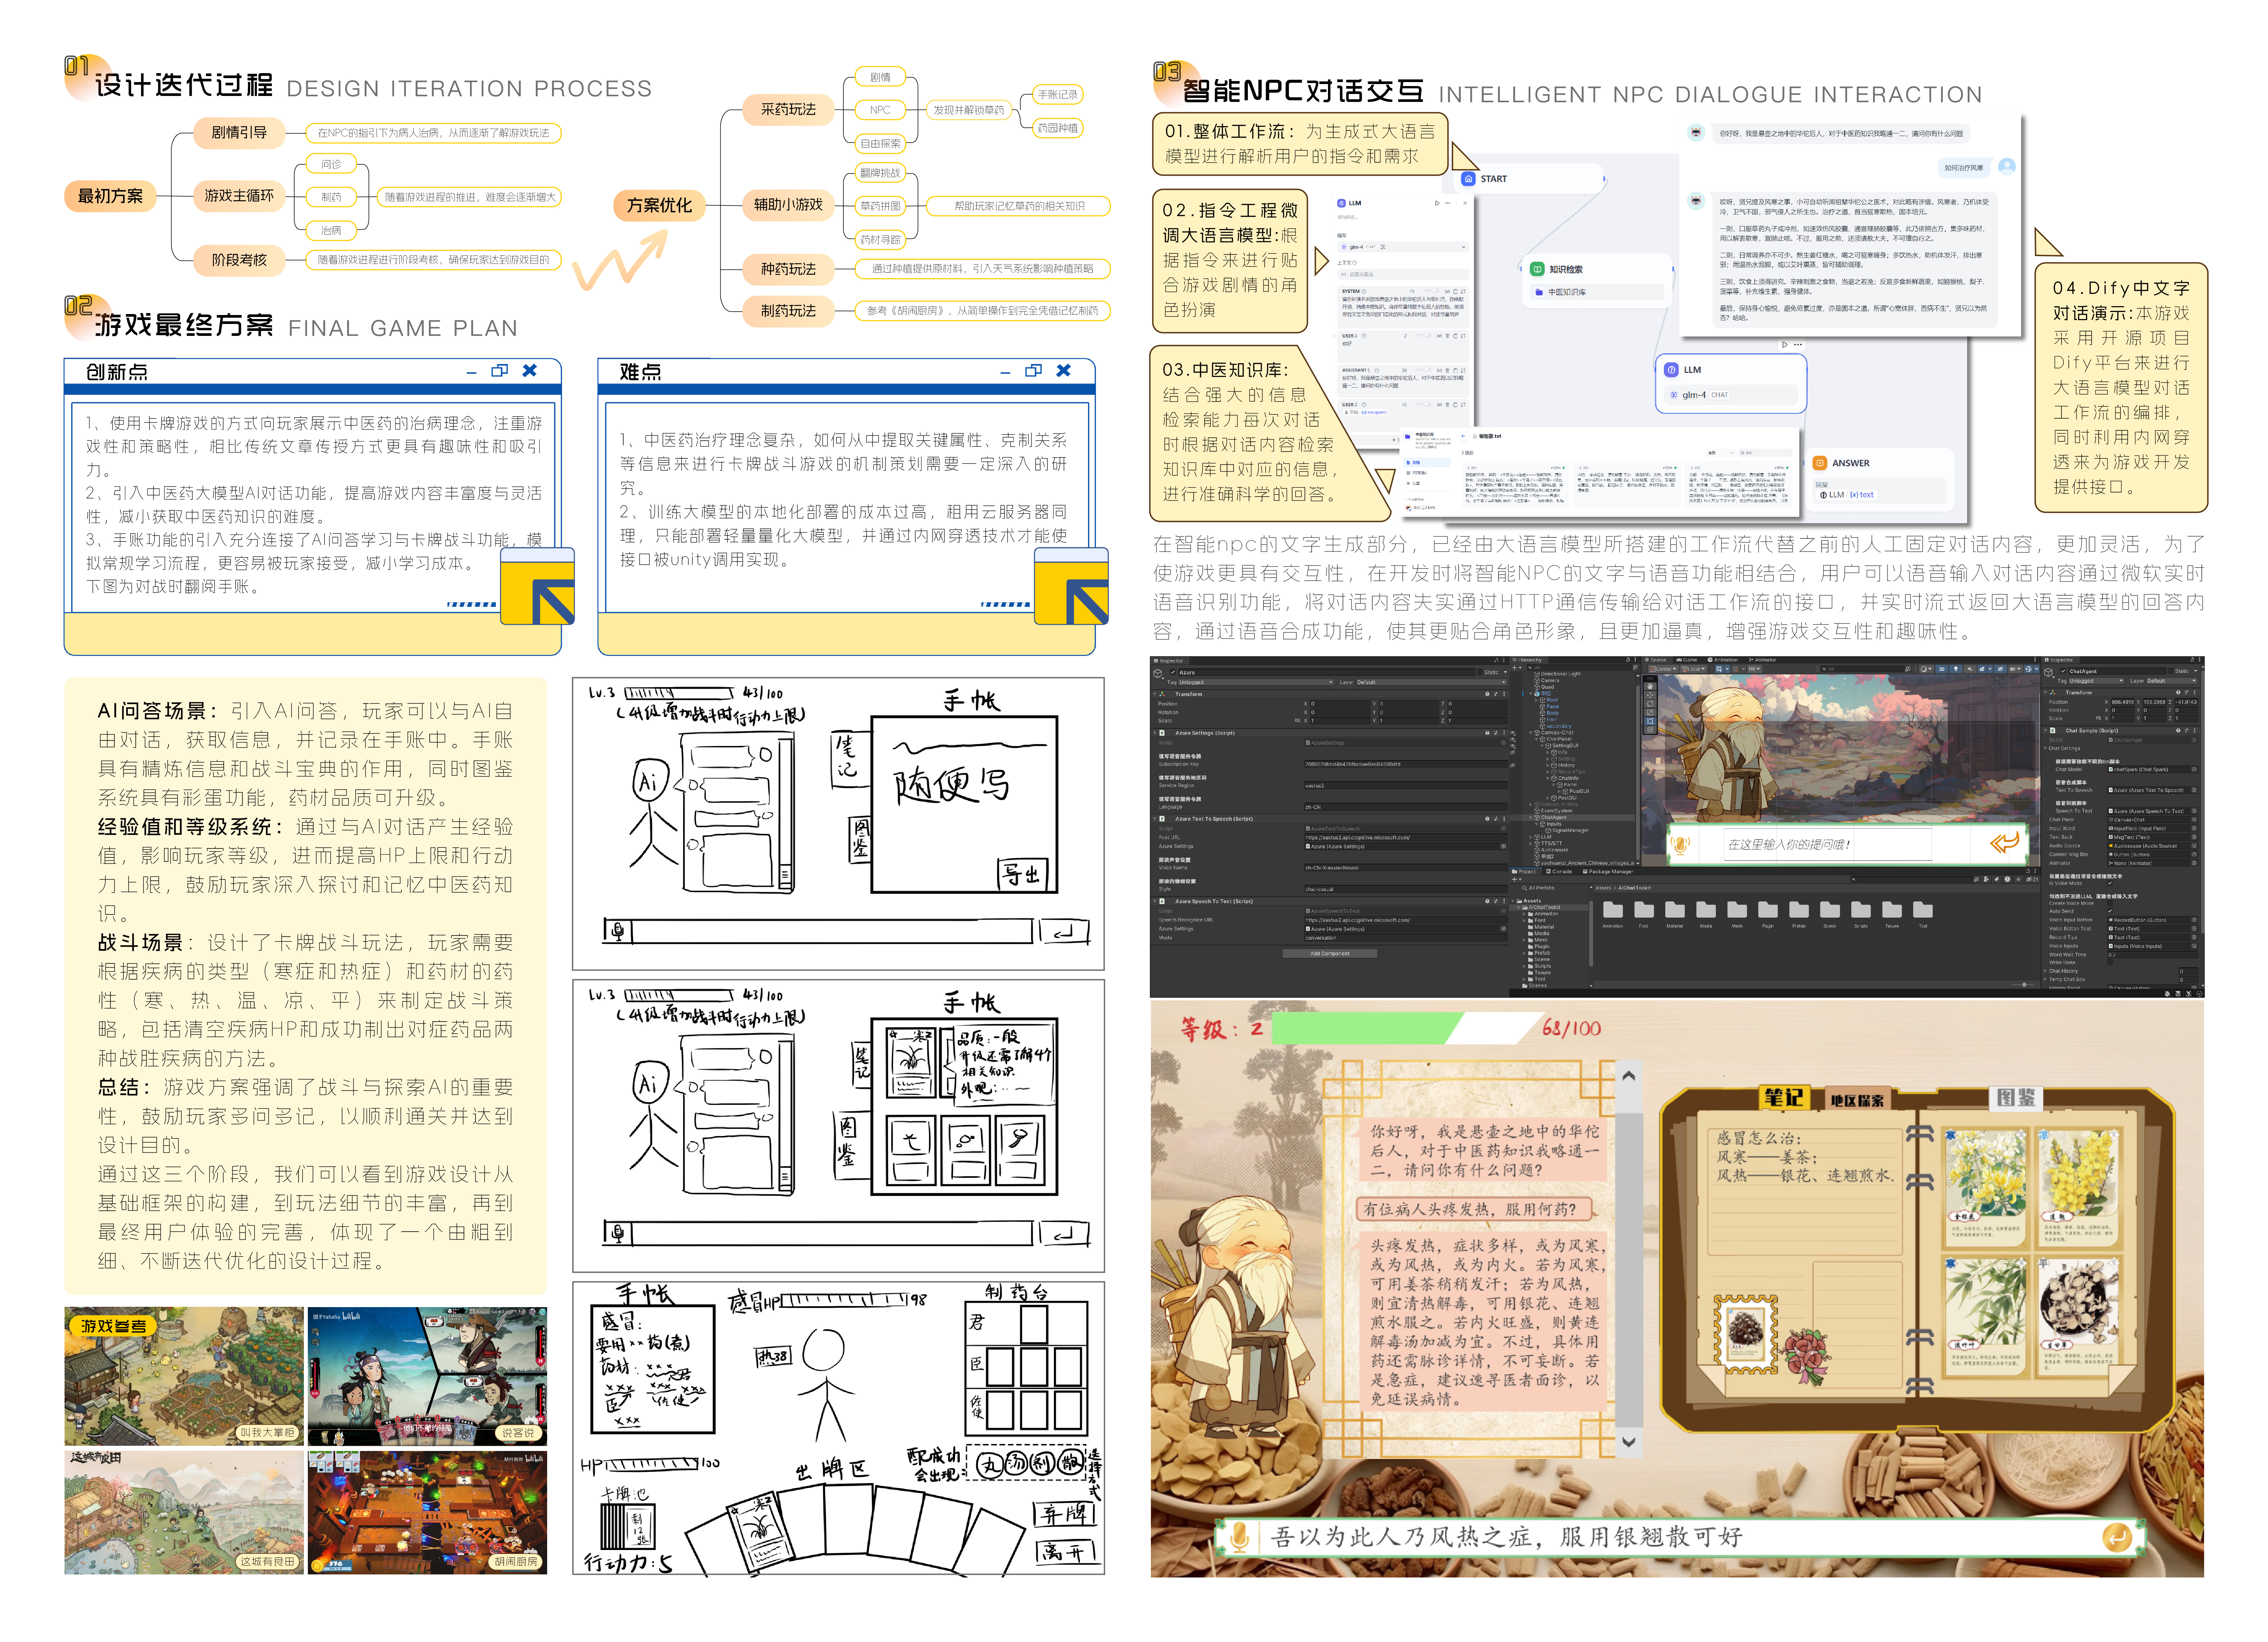Select the green 知识检索 node icon
Screen dimensions: 2268x1642
tap(1537, 269)
